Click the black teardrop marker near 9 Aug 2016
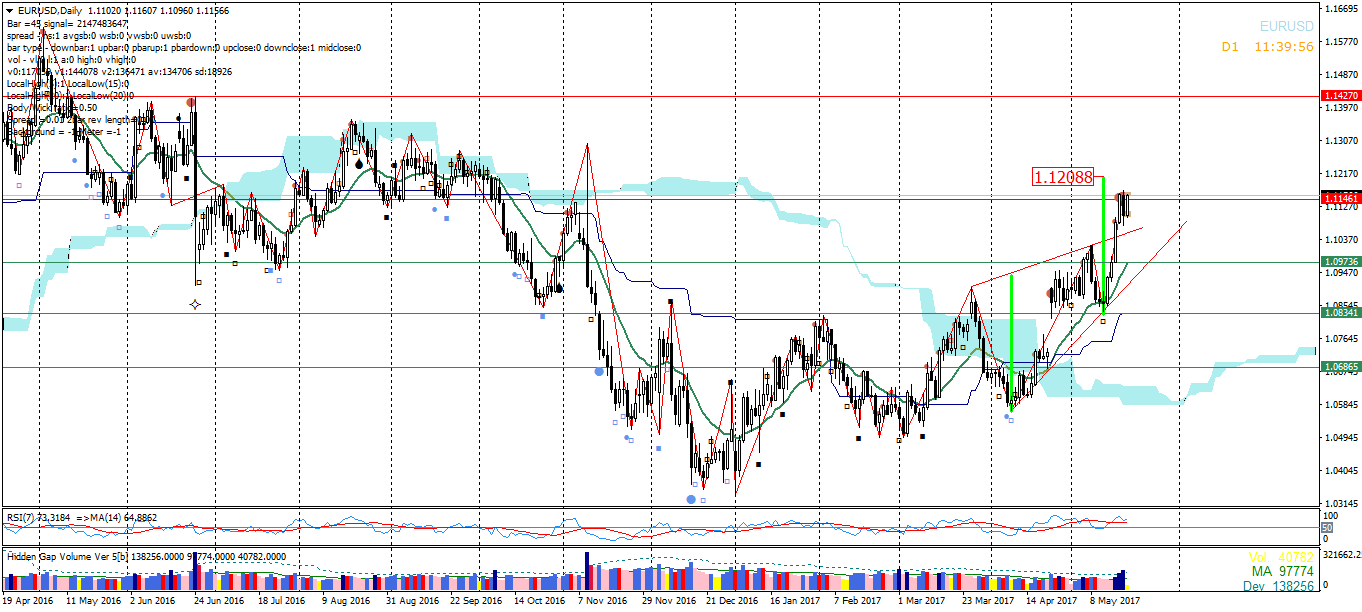Image resolution: width=1362 pixels, height=612 pixels. point(361,162)
